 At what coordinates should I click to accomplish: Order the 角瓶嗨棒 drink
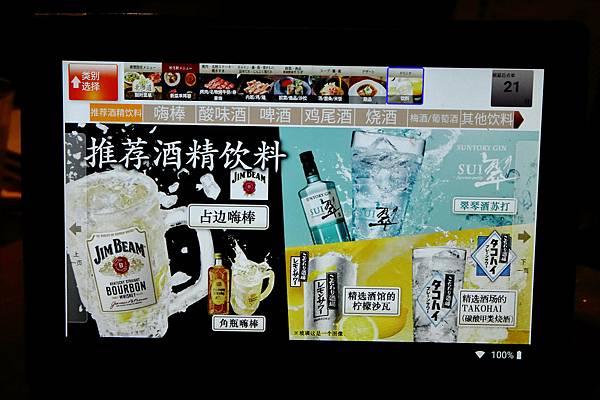pyautogui.click(x=239, y=323)
